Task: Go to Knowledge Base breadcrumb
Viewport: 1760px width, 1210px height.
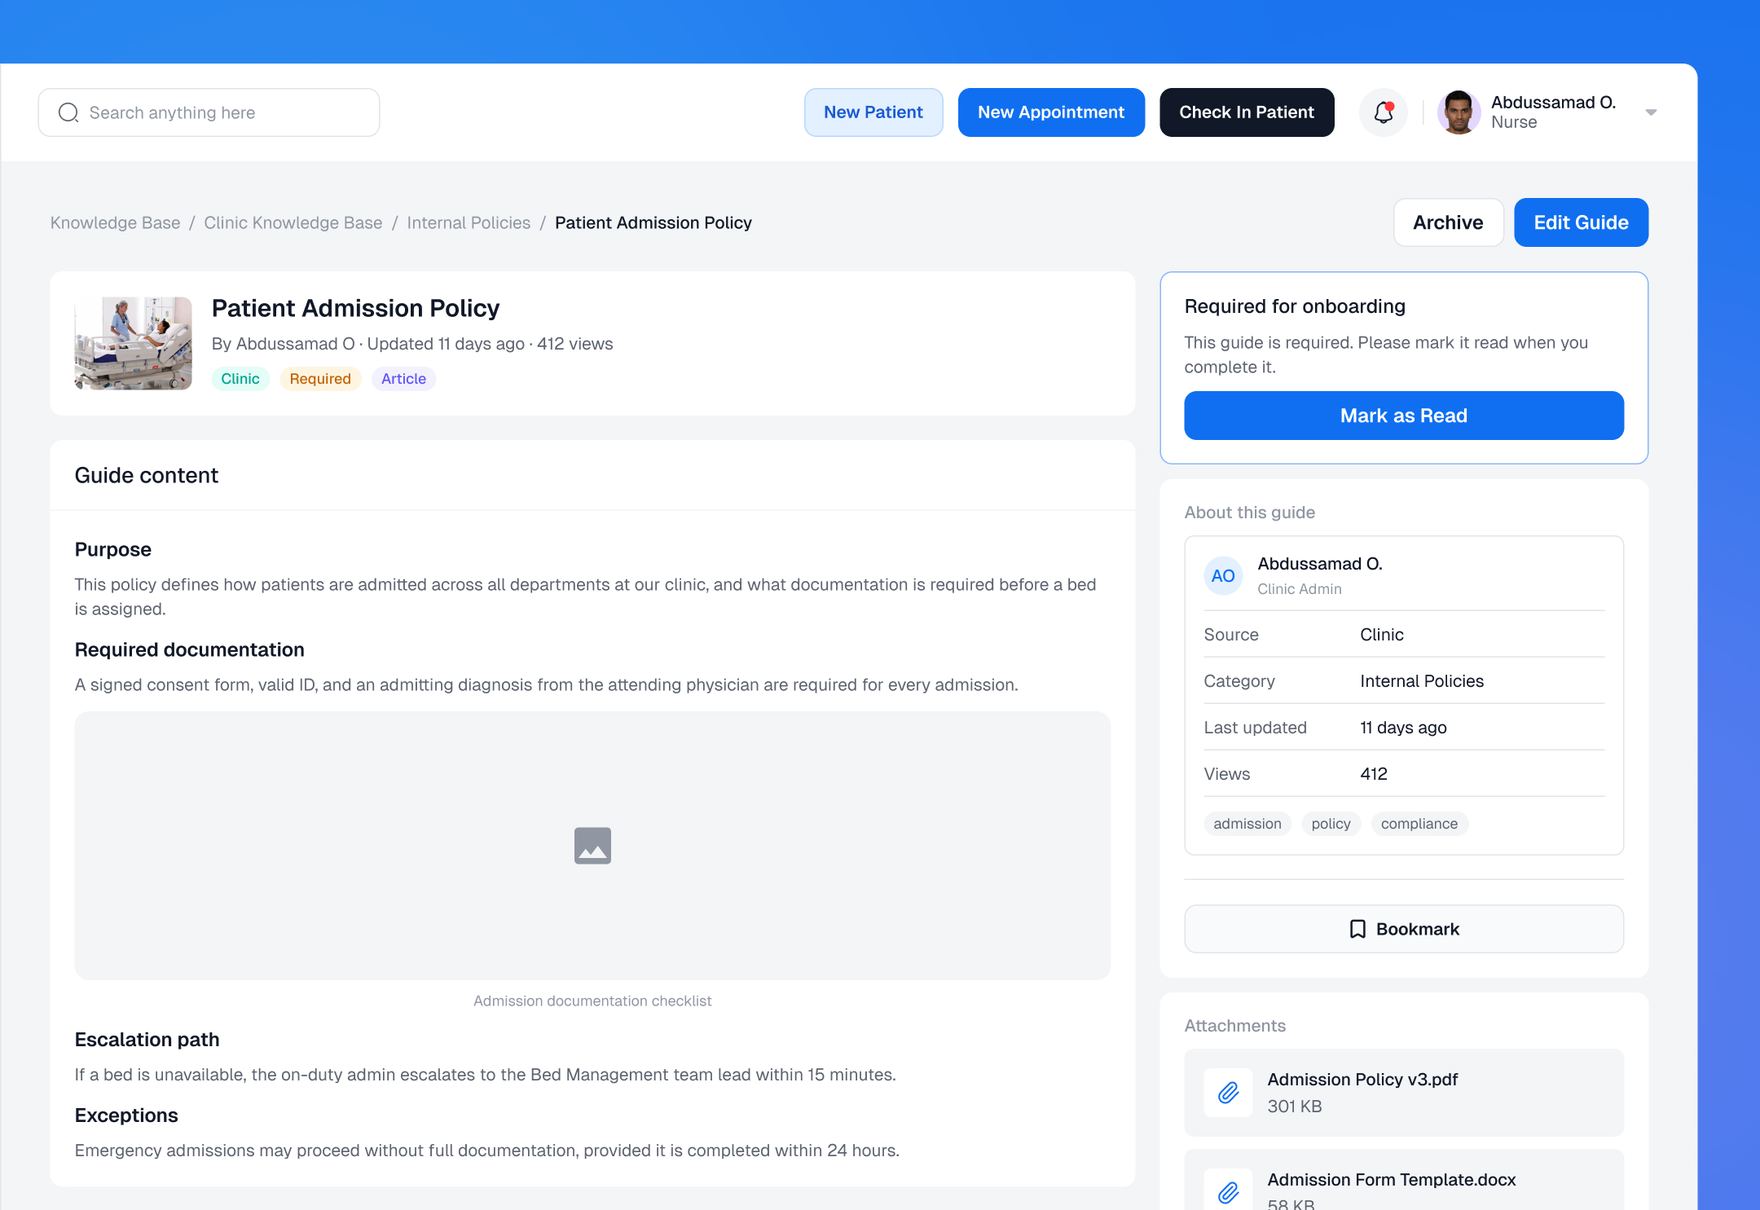Action: click(x=115, y=223)
